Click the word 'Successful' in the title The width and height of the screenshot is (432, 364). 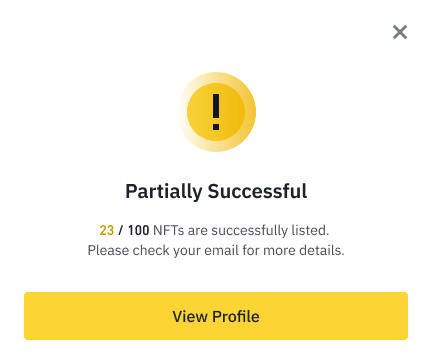(257, 191)
